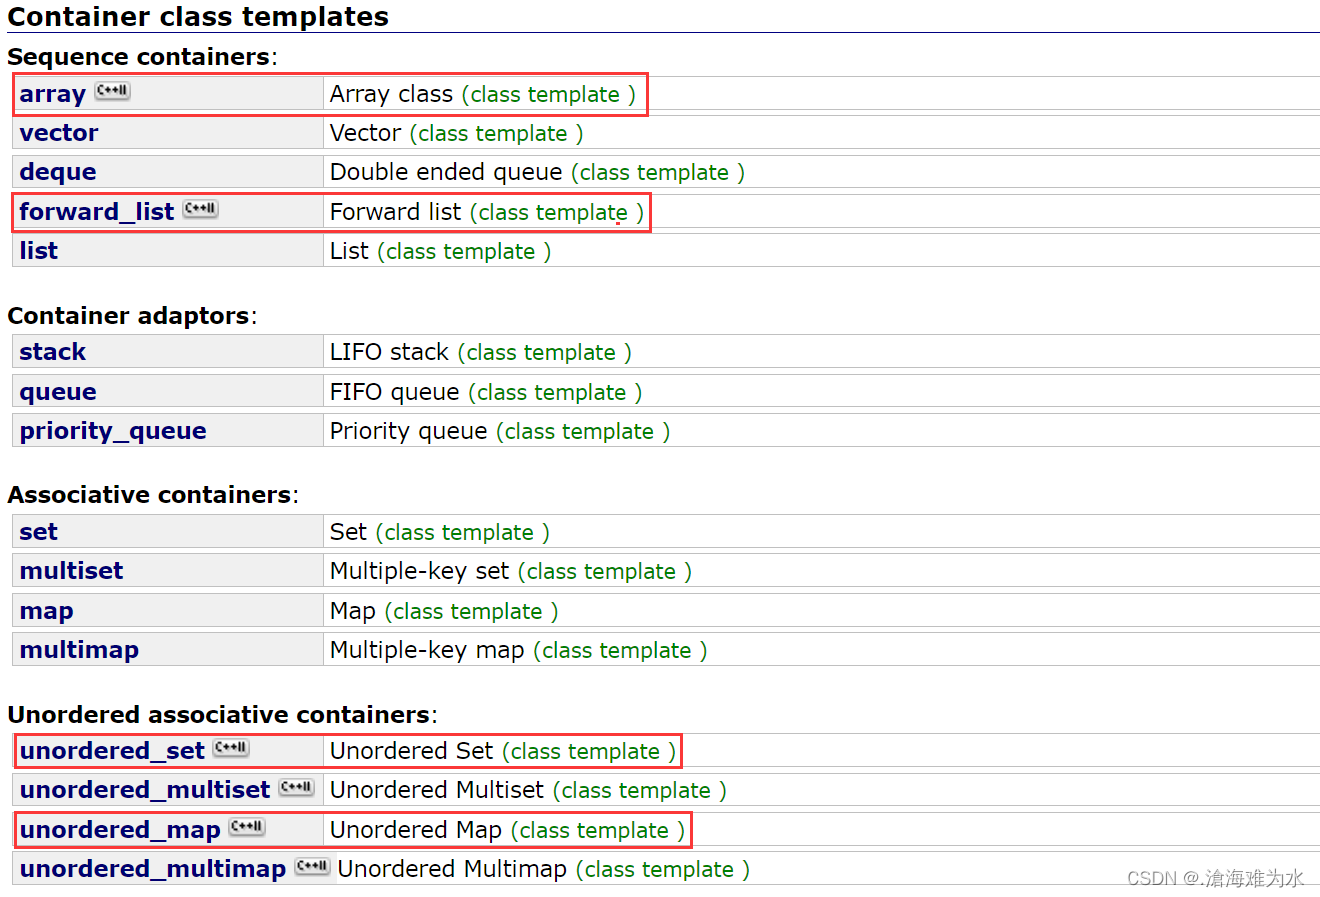Image resolution: width=1320 pixels, height=897 pixels.
Task: Click 'Map' description in the map row
Action: pos(353,611)
